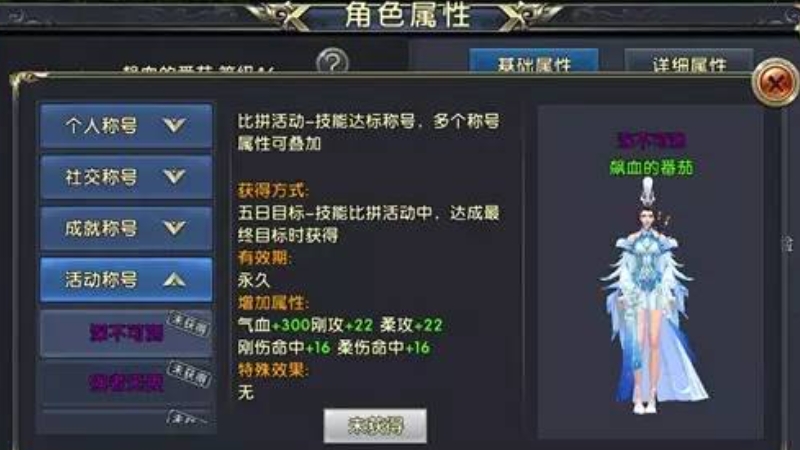Close the title panel with red X
Screen dimensions: 800x450
coord(776,83)
